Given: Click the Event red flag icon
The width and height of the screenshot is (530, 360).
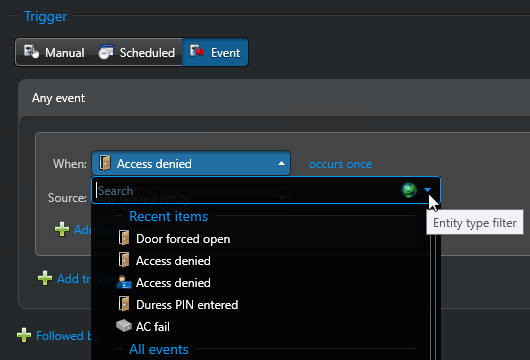Looking at the screenshot, I should coord(197,51).
